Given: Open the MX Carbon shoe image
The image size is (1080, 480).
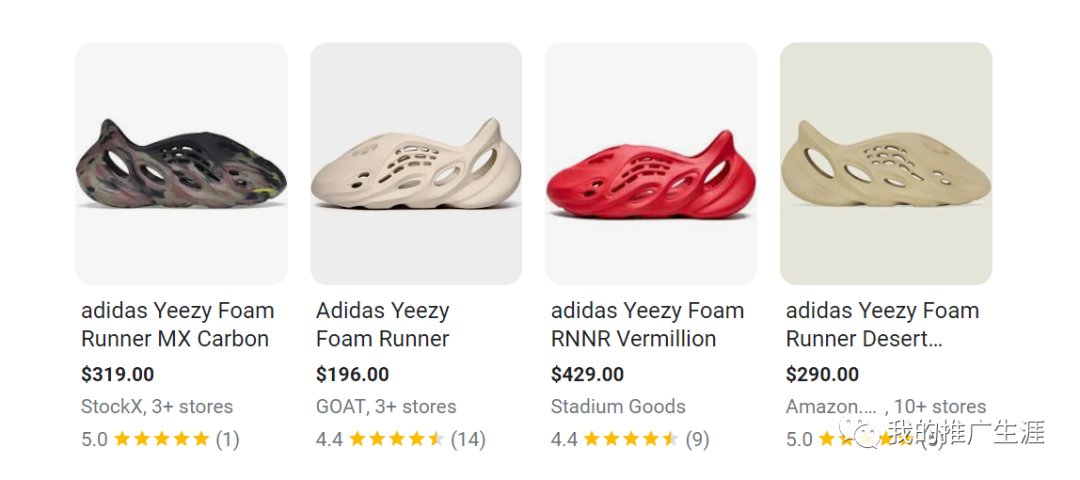Looking at the screenshot, I should tap(181, 164).
